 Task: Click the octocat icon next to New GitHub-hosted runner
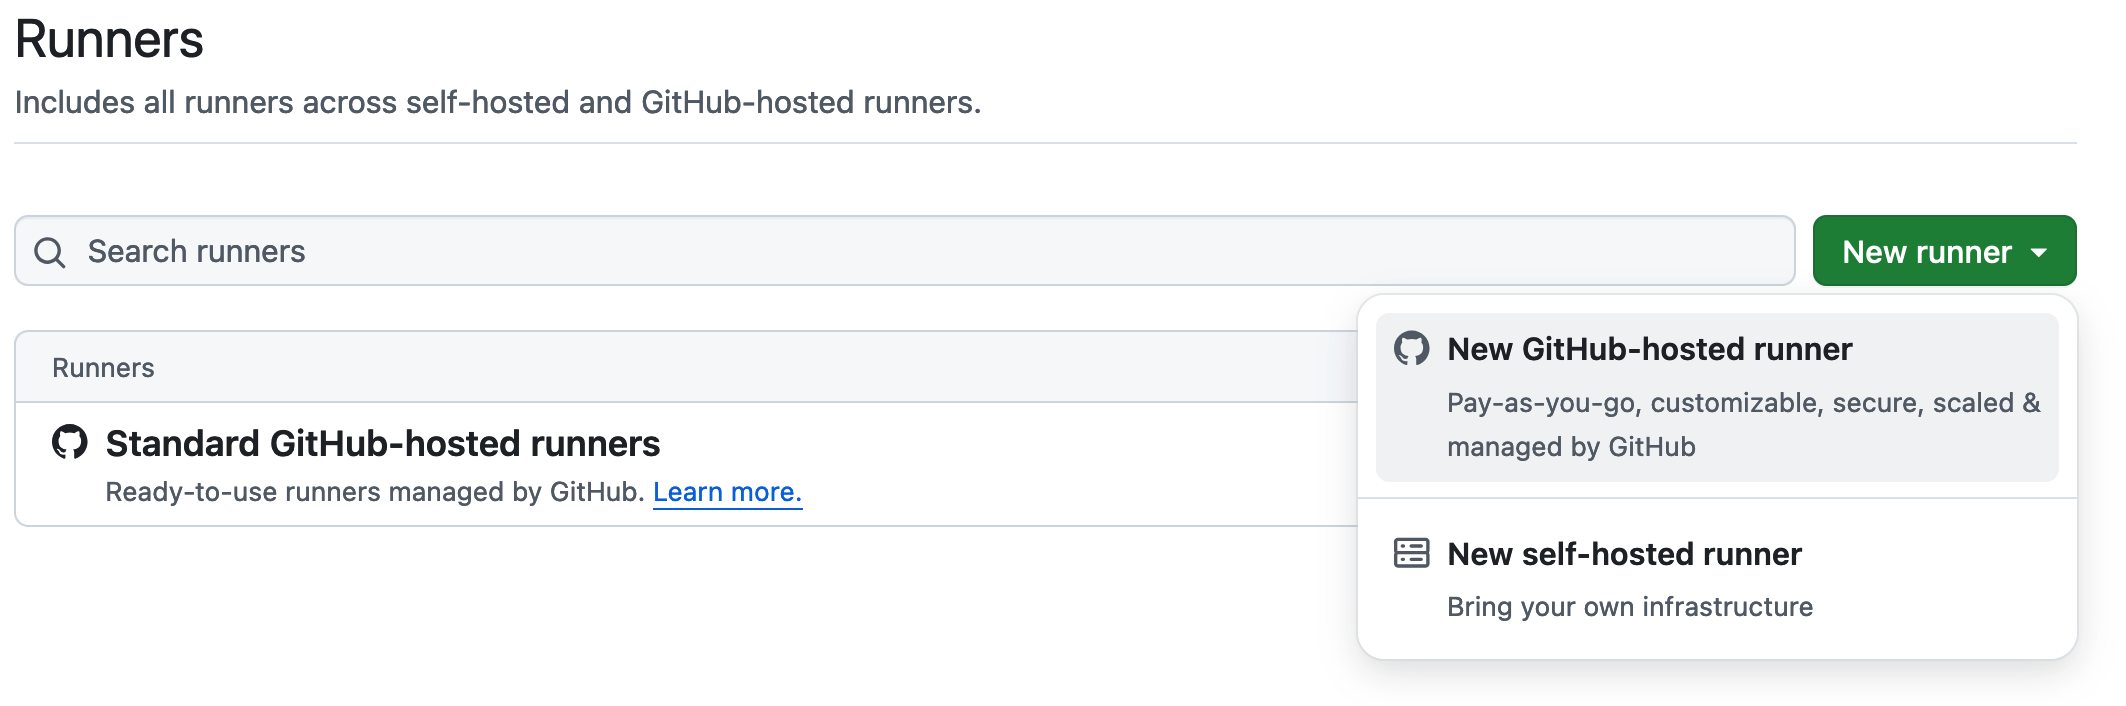[x=1411, y=349]
